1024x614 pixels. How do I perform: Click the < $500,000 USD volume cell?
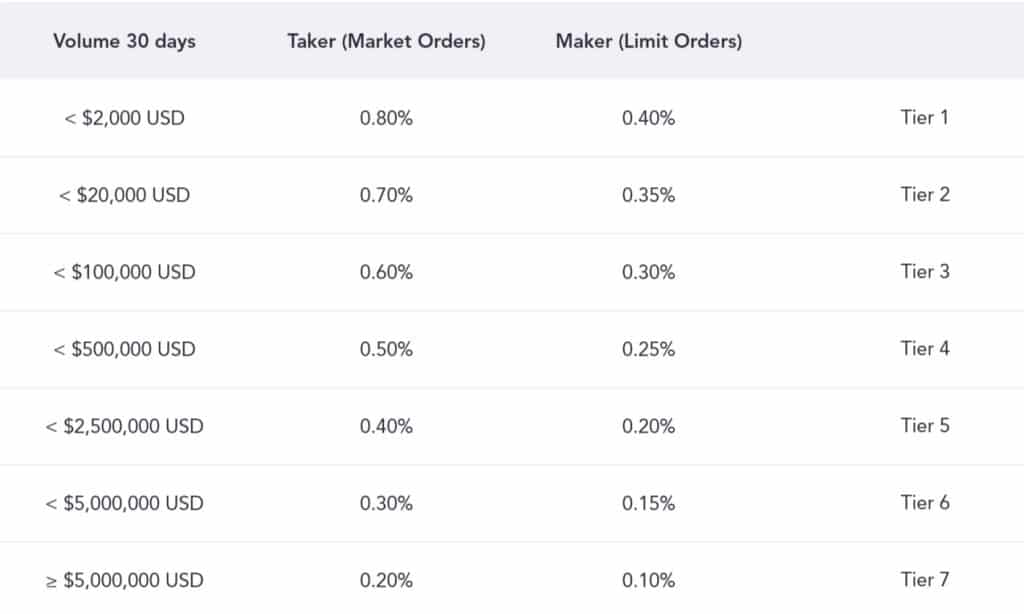(124, 349)
